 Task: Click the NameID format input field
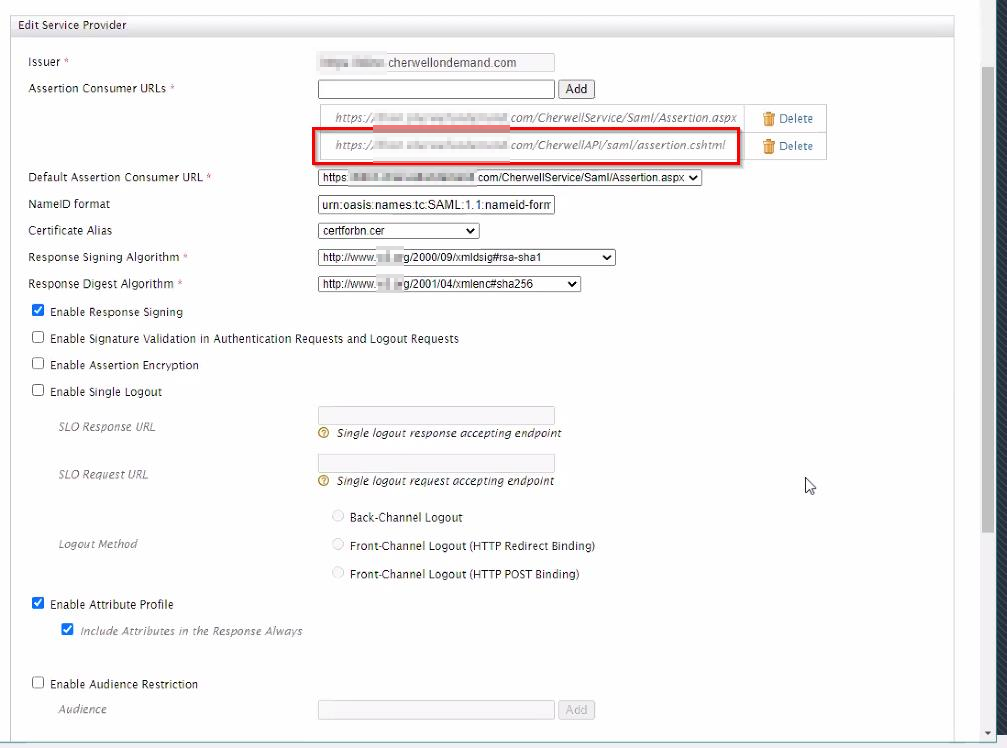(x=436, y=205)
